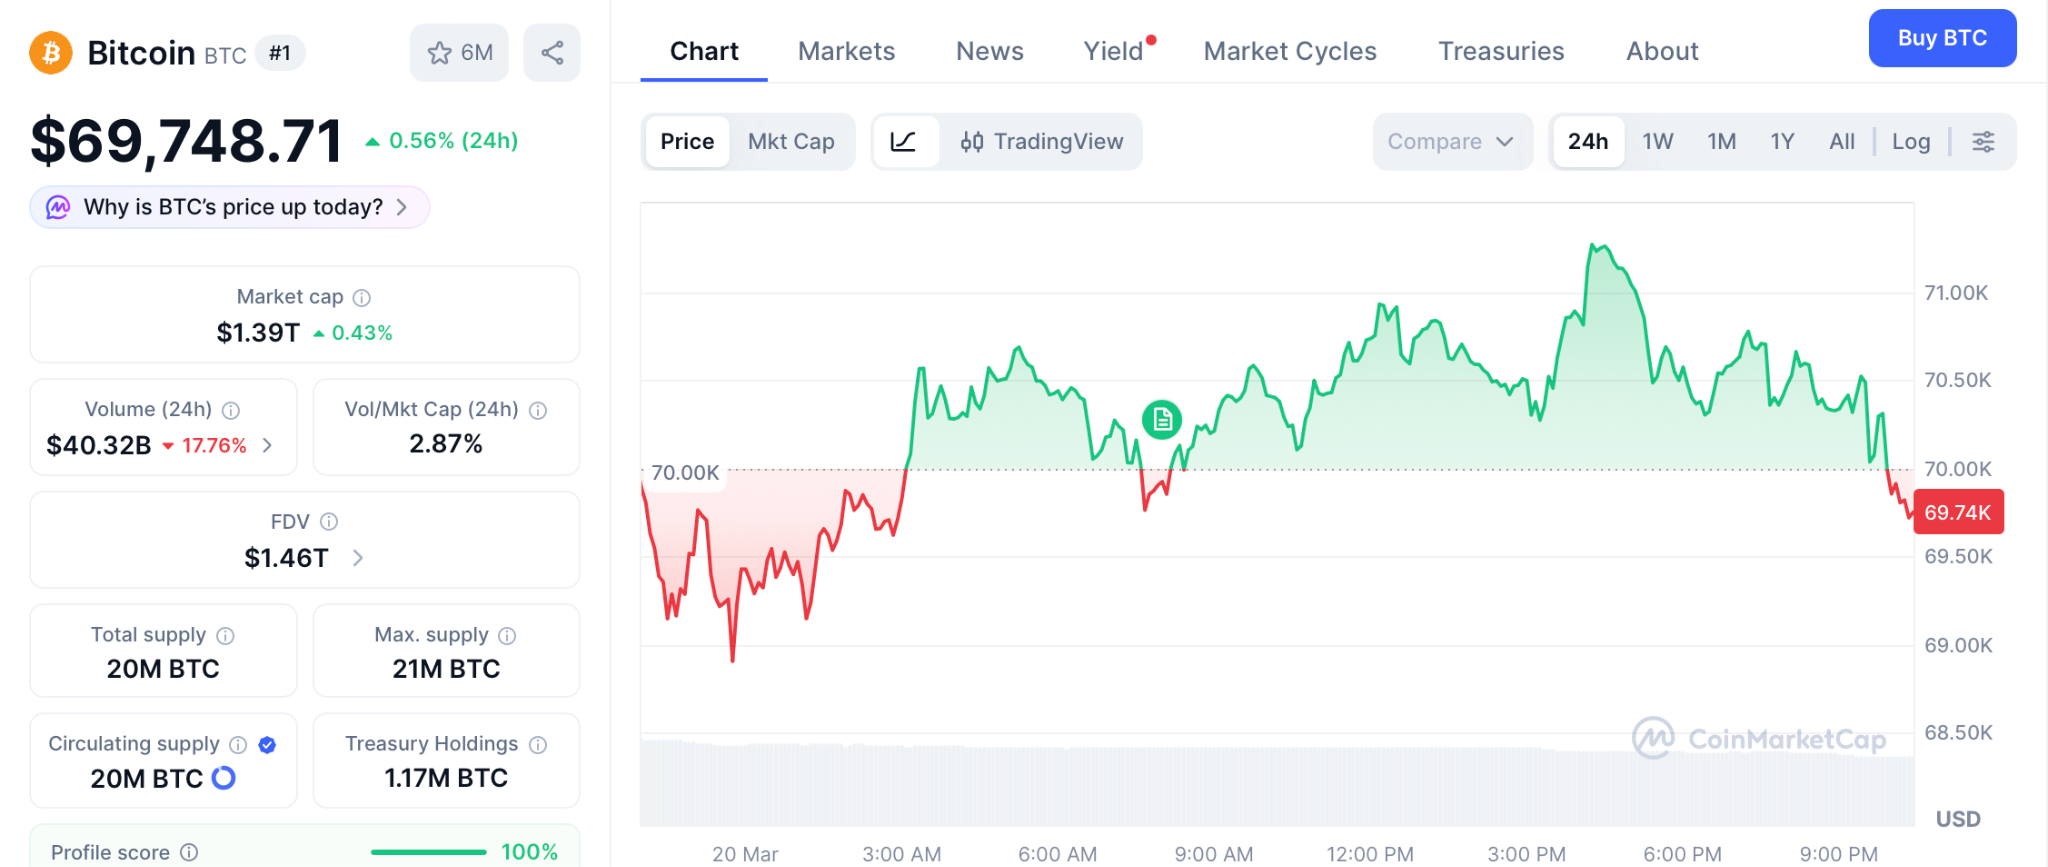Click the Volume (24h) info icon
This screenshot has height=867, width=2048.
[231, 410]
